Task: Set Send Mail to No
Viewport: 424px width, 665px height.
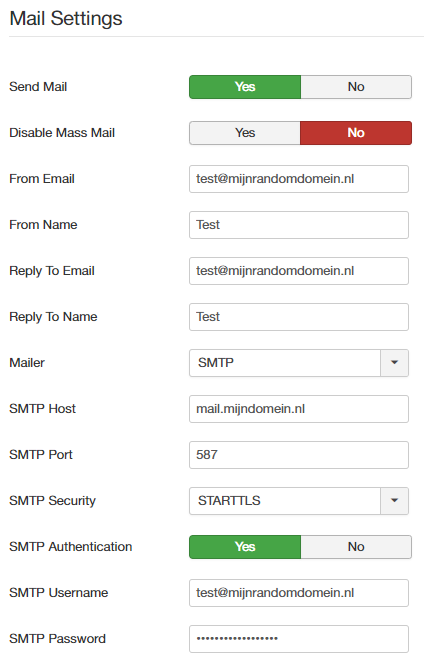Action: 356,87
